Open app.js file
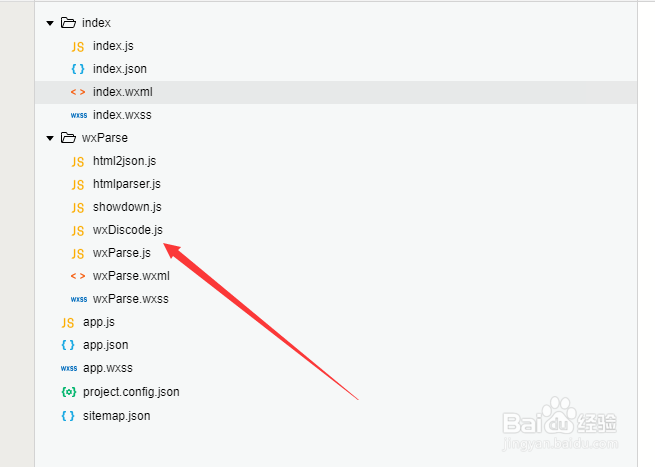This screenshot has height=467, width=655. click(99, 322)
